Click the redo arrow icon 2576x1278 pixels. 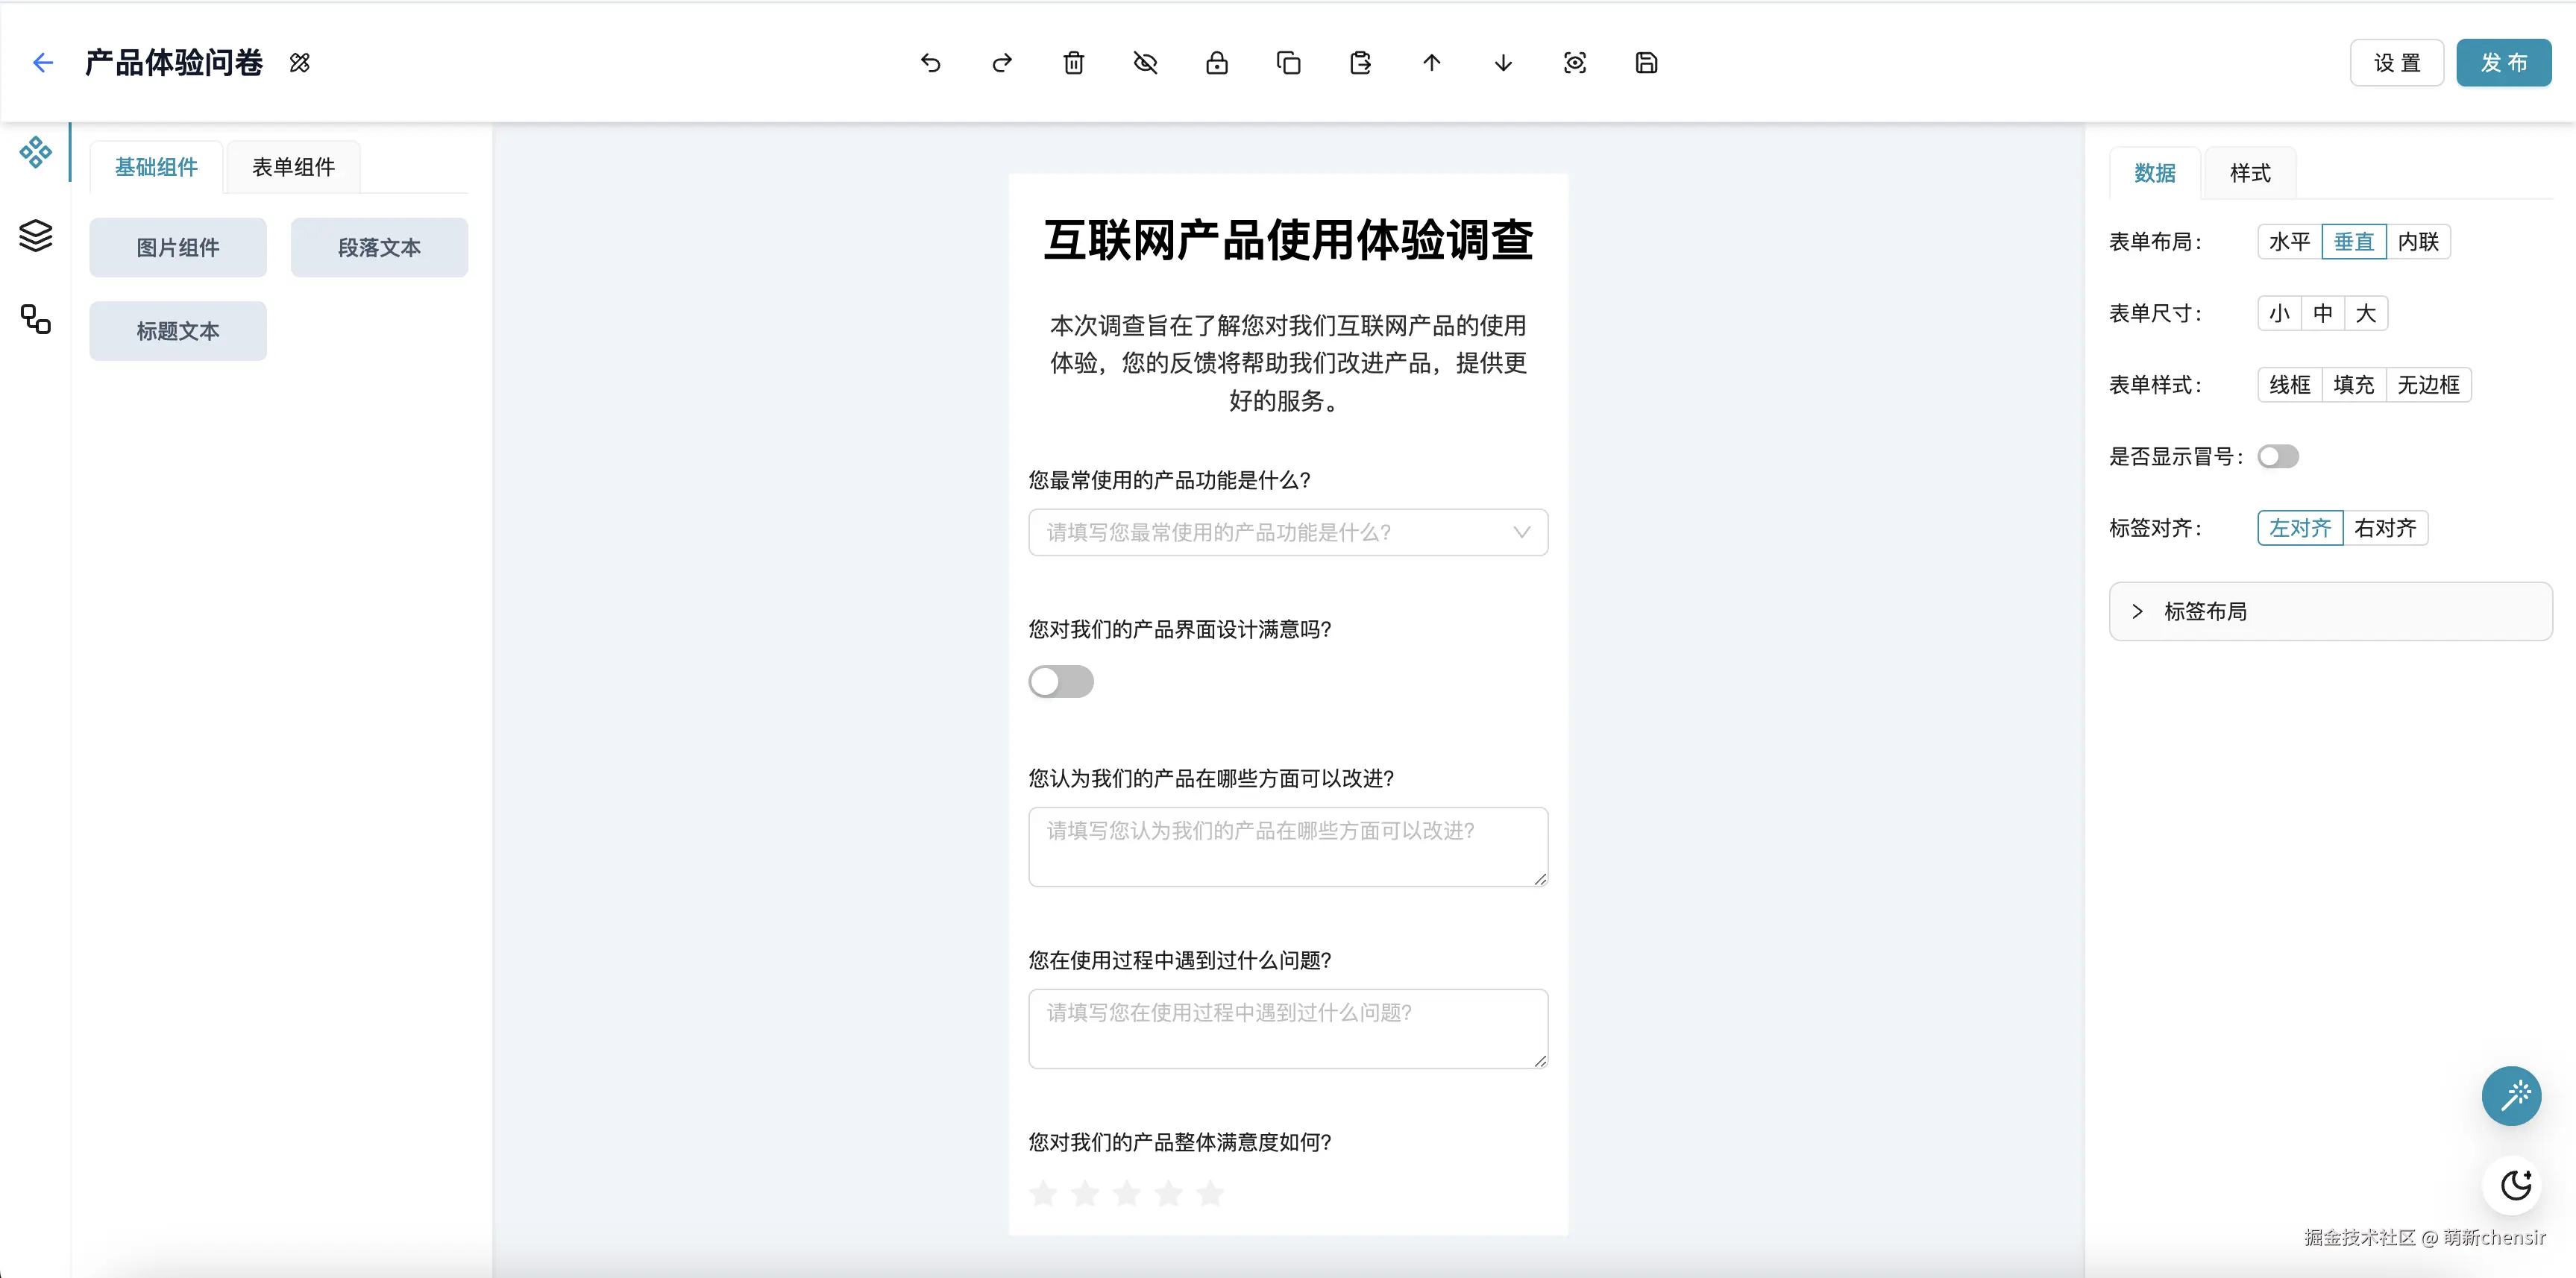(1002, 63)
